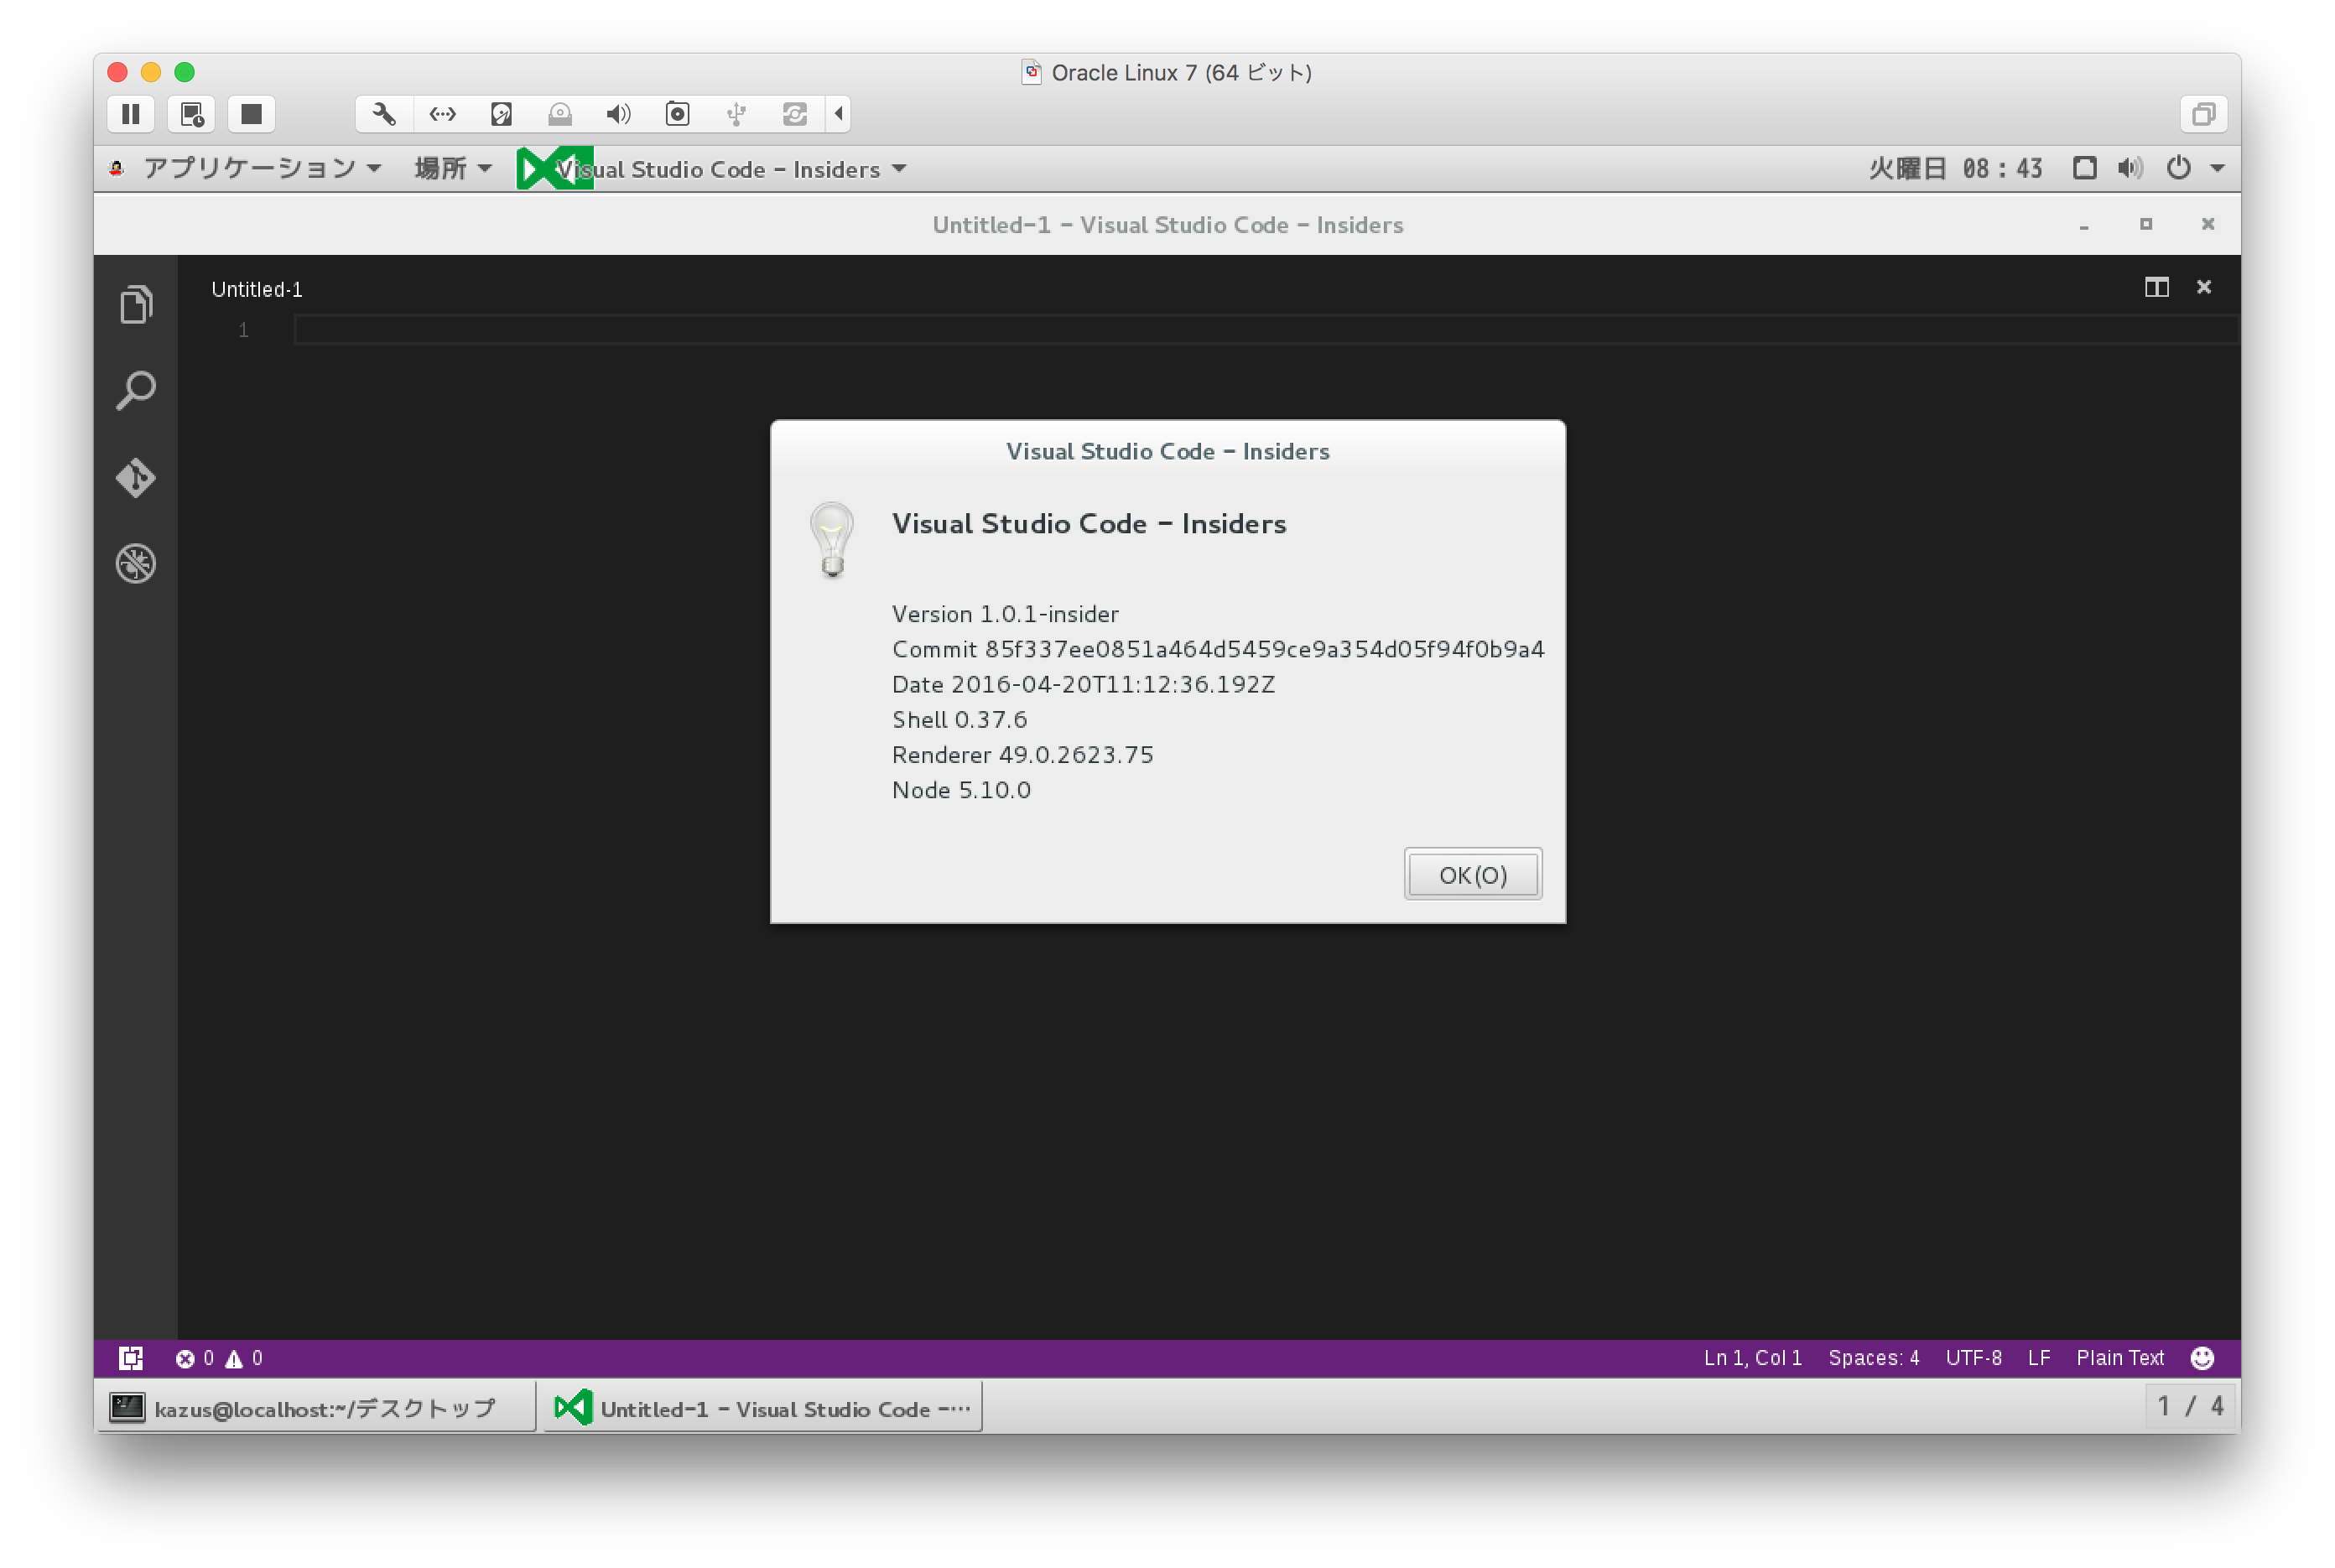Open the Search view in activity bar
Image resolution: width=2335 pixels, height=1568 pixels.
pos(136,391)
